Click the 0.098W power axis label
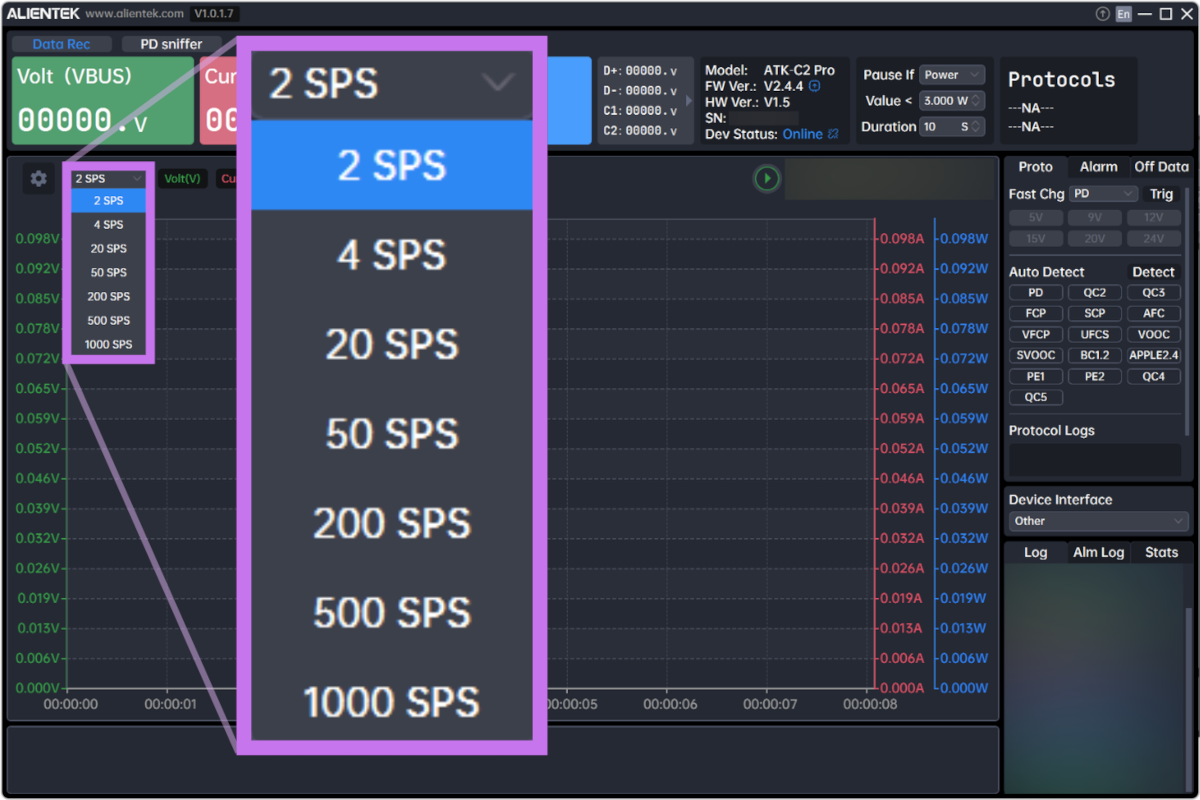The height and width of the screenshot is (800, 1200). tap(964, 239)
